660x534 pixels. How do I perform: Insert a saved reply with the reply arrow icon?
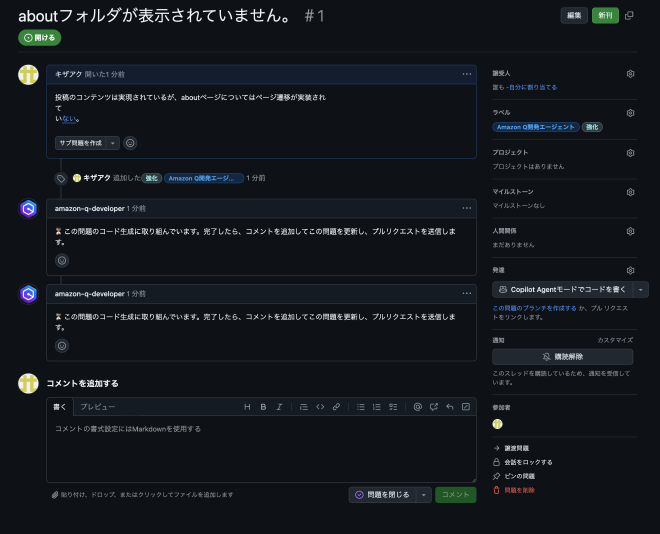450,407
